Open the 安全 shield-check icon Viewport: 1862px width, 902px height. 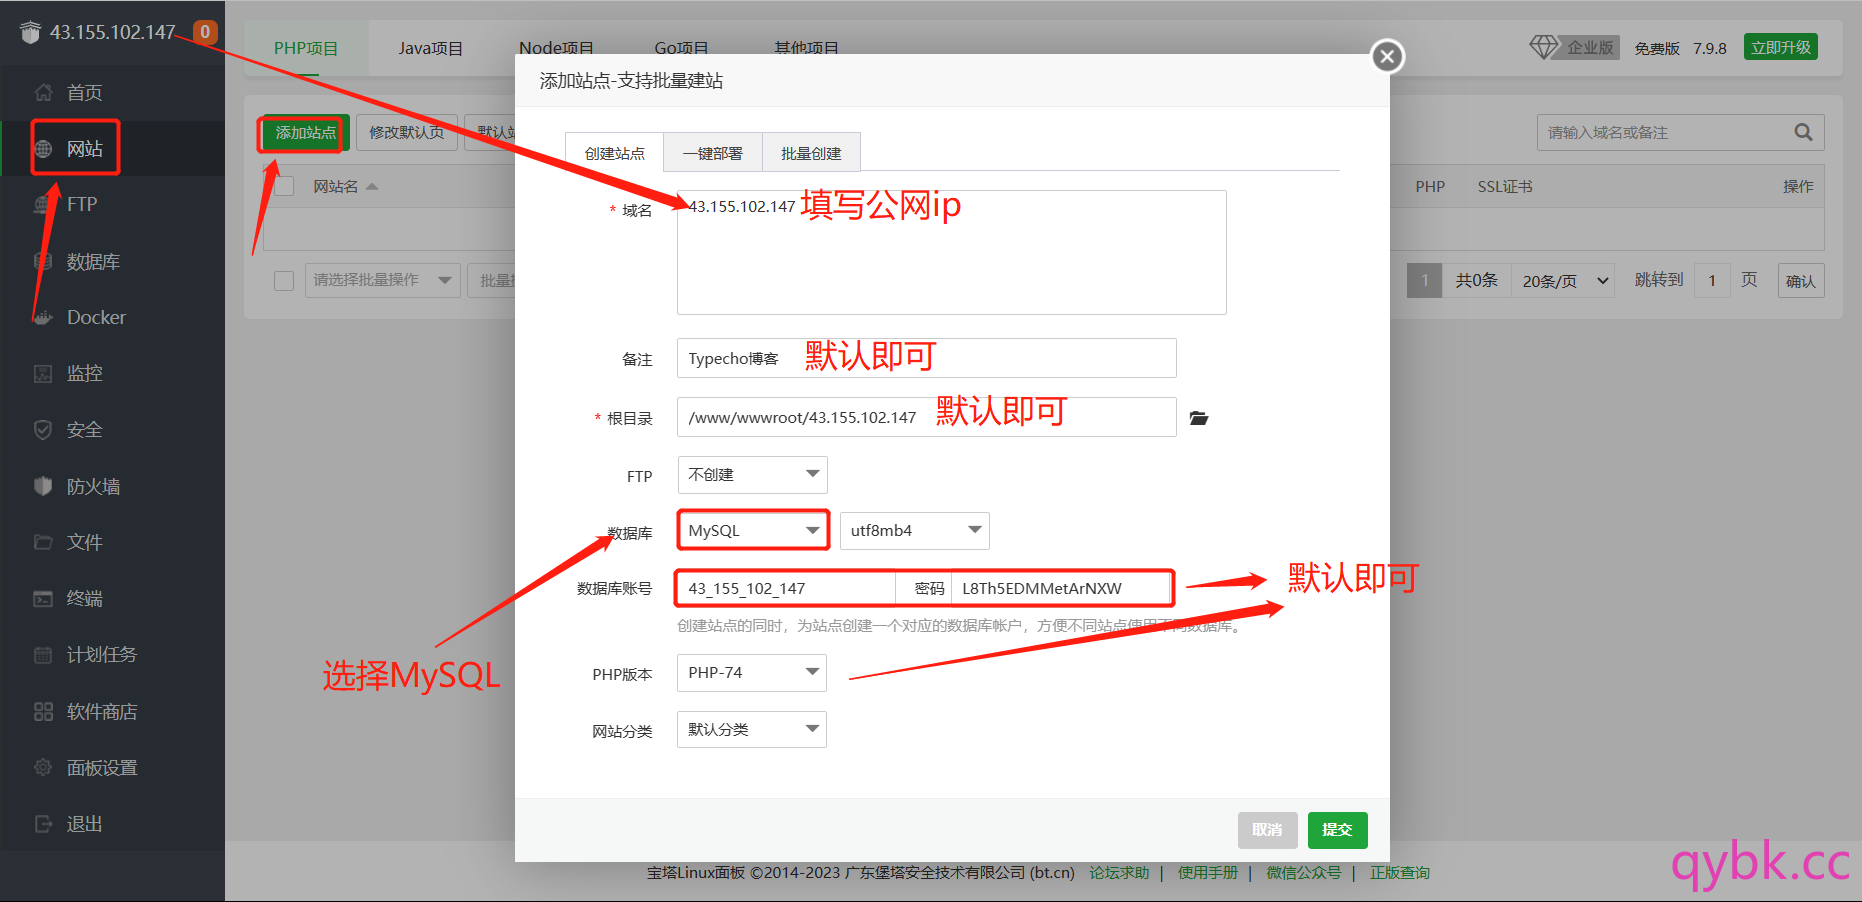pos(43,430)
